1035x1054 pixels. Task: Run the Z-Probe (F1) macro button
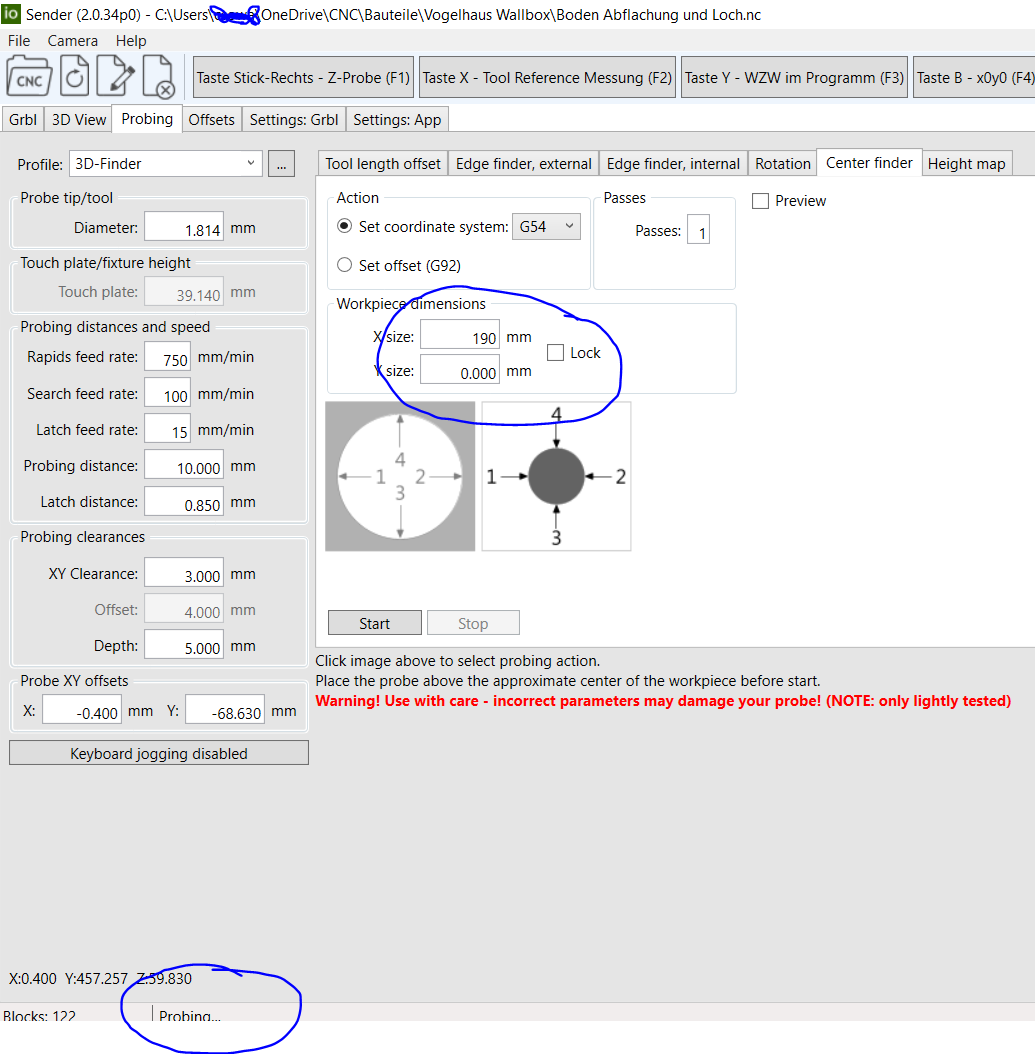coord(303,77)
